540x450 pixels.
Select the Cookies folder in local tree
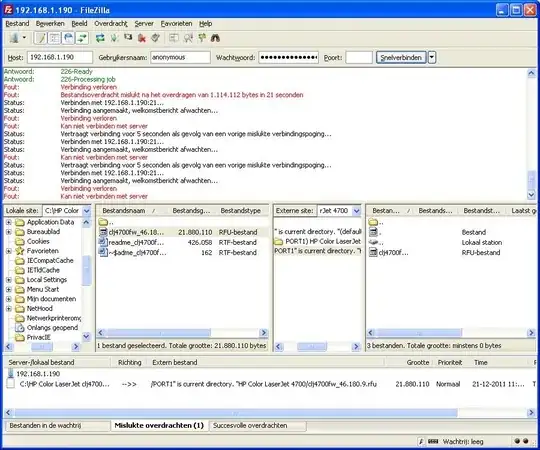pyautogui.click(x=38, y=241)
